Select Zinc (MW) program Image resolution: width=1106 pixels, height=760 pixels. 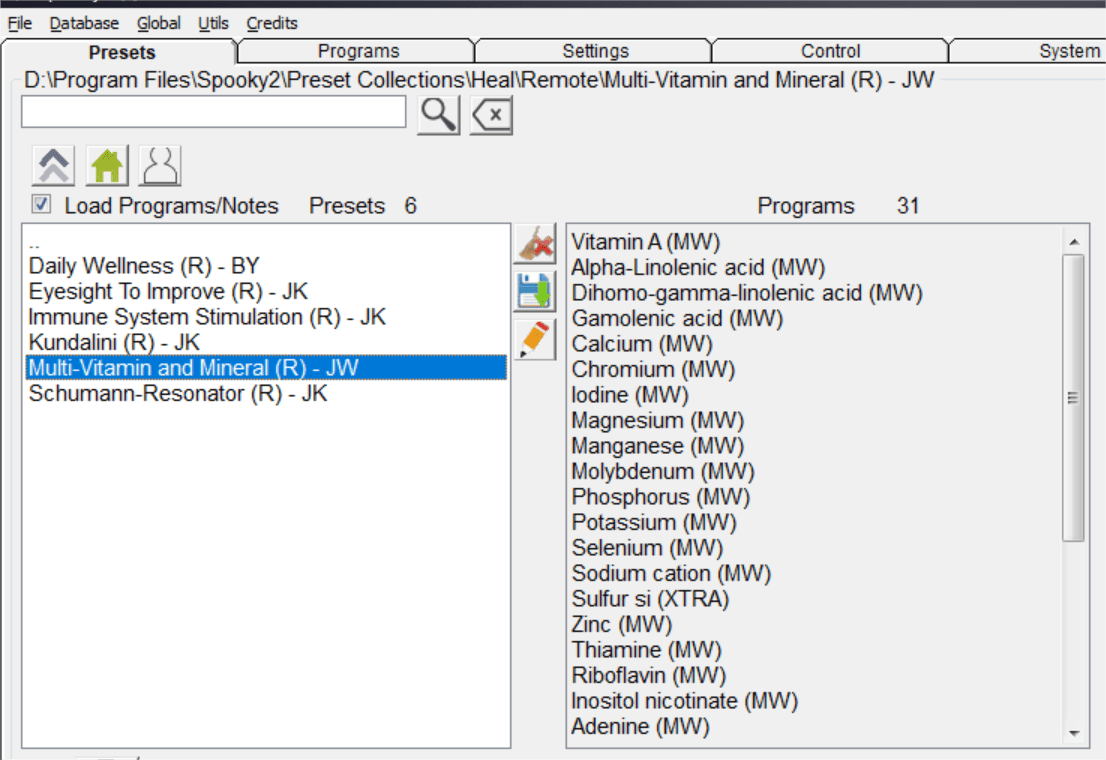point(815,625)
